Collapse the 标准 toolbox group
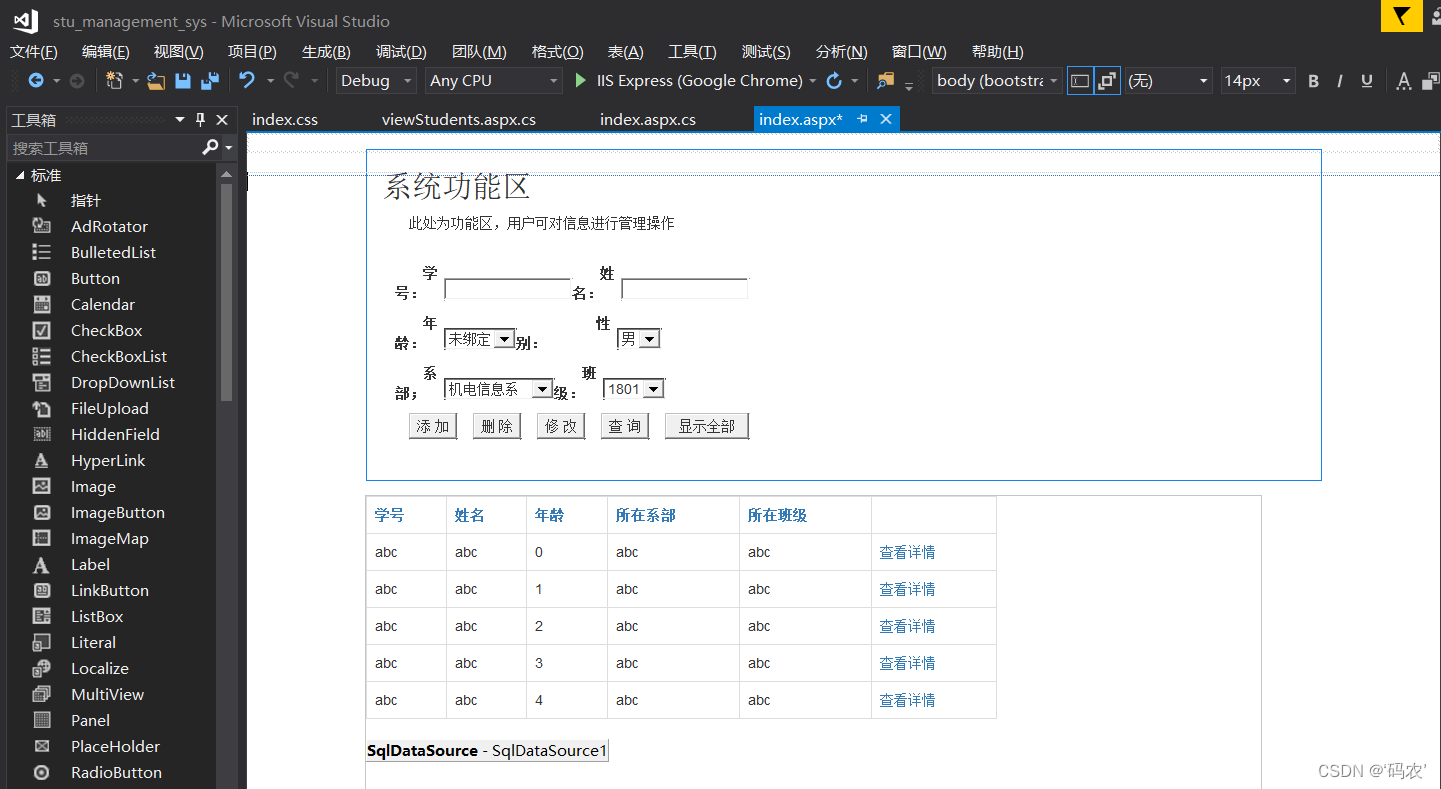1441x789 pixels. click(20, 175)
